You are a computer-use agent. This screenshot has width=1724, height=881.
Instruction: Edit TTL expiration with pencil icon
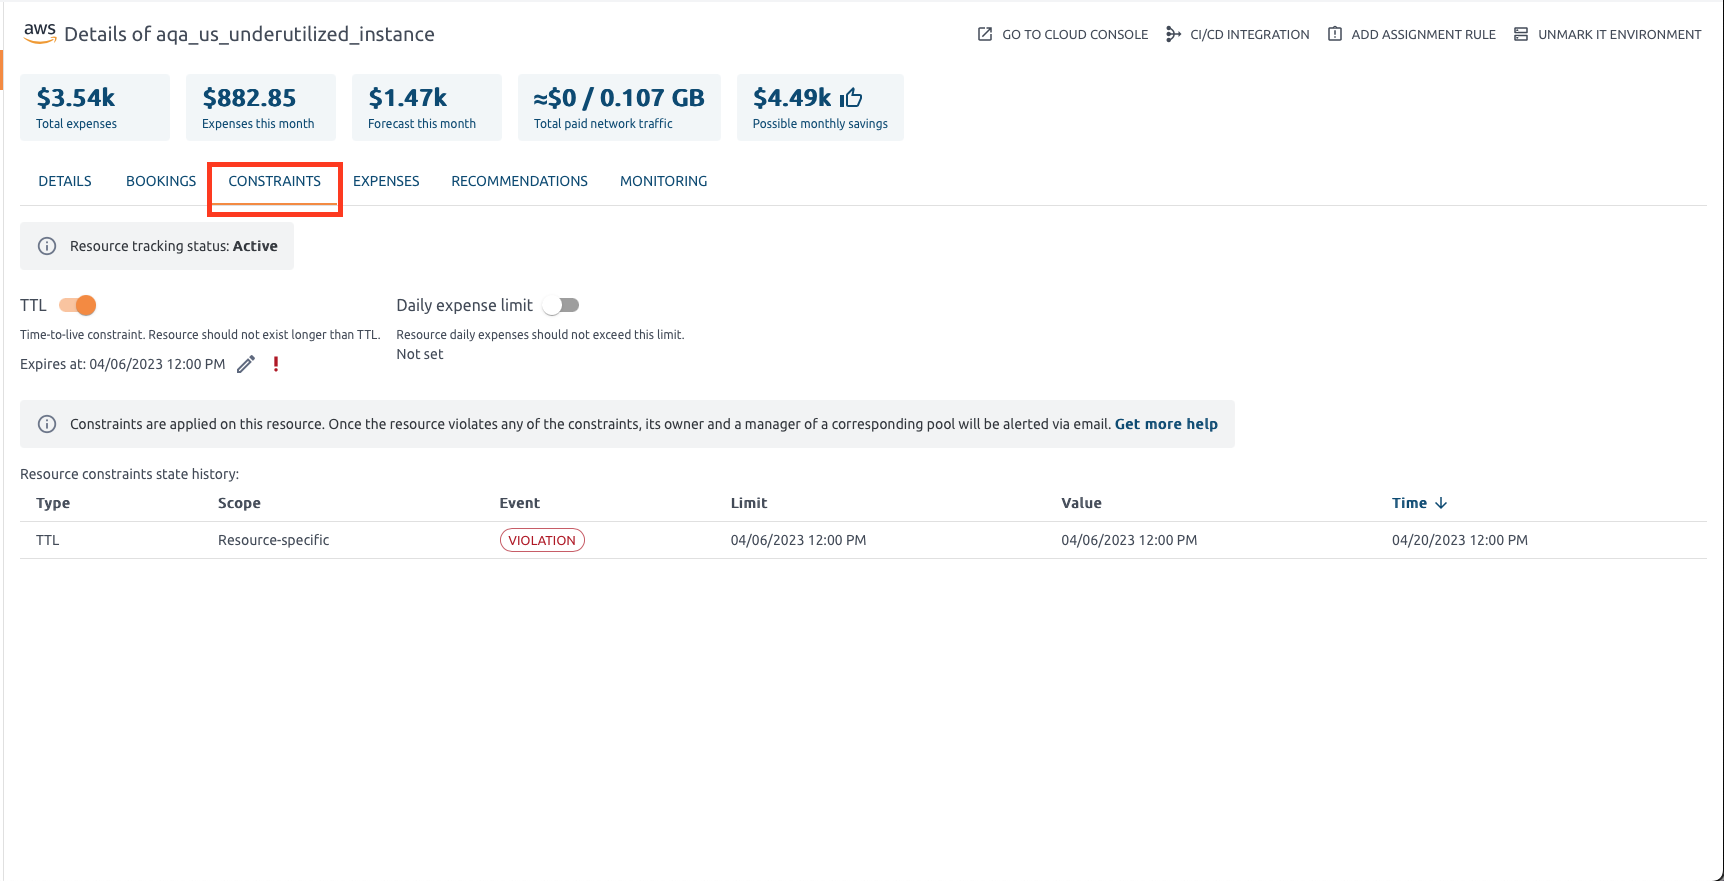246,364
